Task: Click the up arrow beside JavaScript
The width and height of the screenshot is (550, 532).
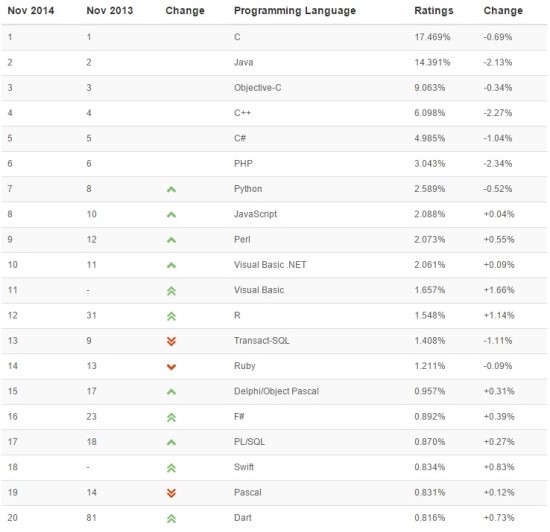Action: tap(171, 215)
